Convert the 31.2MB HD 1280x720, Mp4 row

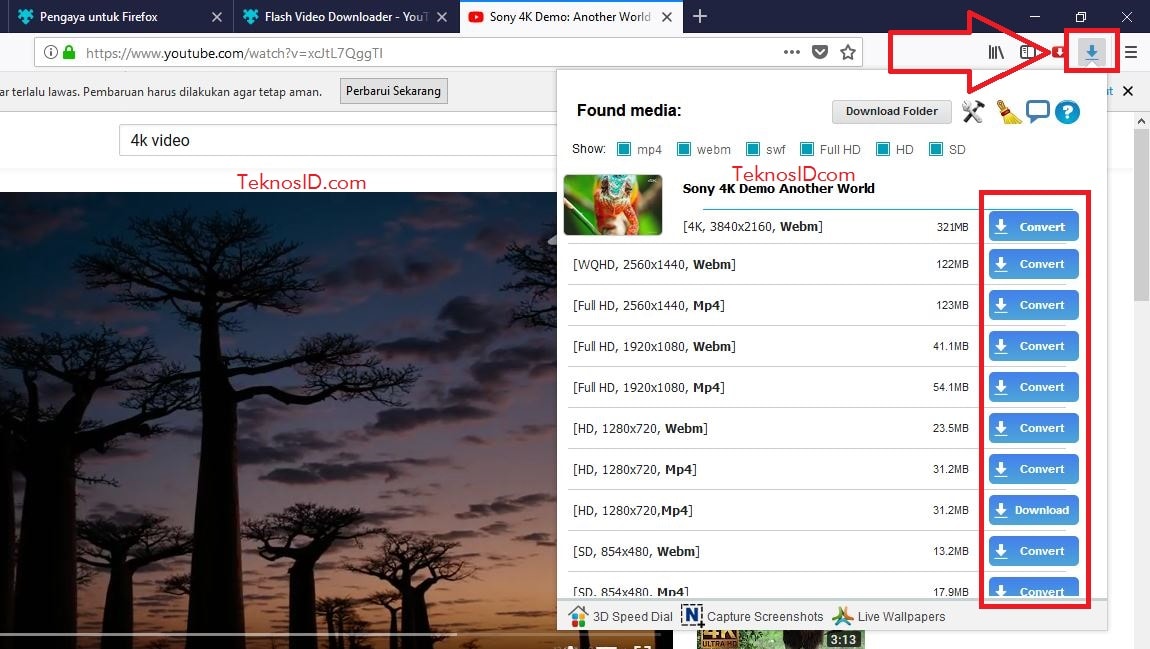pos(1033,469)
